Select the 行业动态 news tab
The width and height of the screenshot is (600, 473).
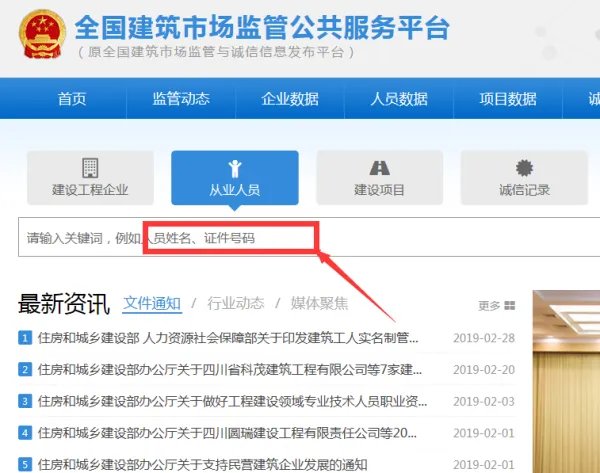tap(236, 303)
